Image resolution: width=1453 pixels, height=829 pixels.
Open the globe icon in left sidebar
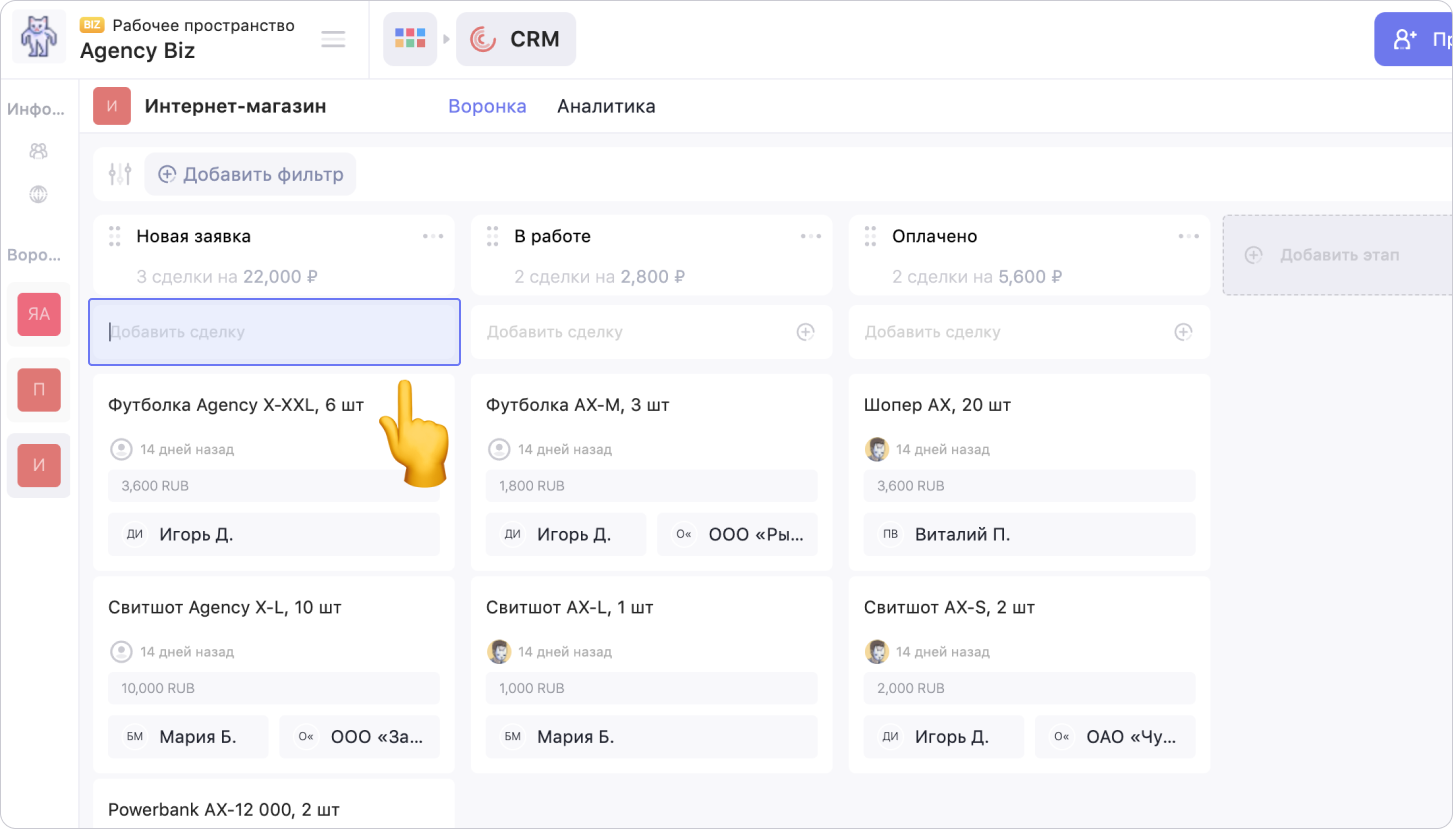[x=39, y=194]
